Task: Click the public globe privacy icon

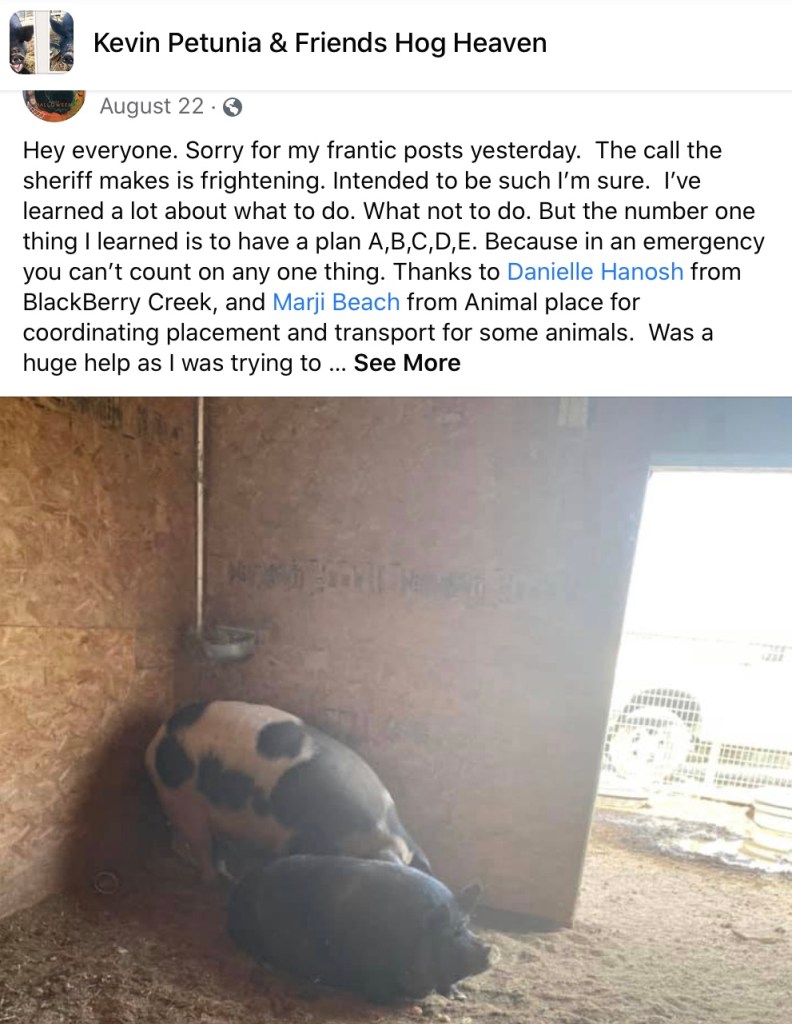Action: click(232, 106)
